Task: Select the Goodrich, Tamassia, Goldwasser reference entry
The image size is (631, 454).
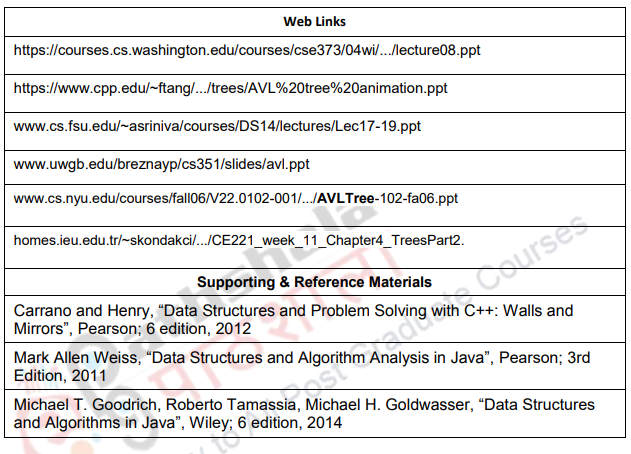Action: click(x=304, y=413)
